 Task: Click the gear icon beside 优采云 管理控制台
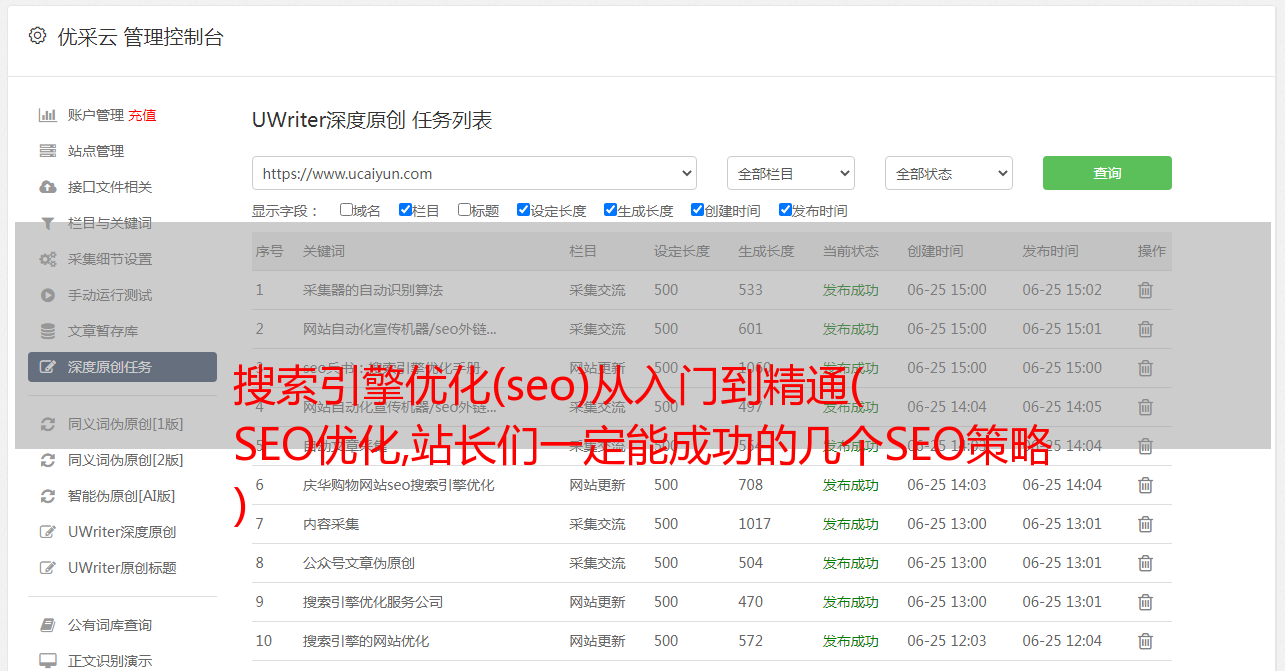(x=37, y=36)
